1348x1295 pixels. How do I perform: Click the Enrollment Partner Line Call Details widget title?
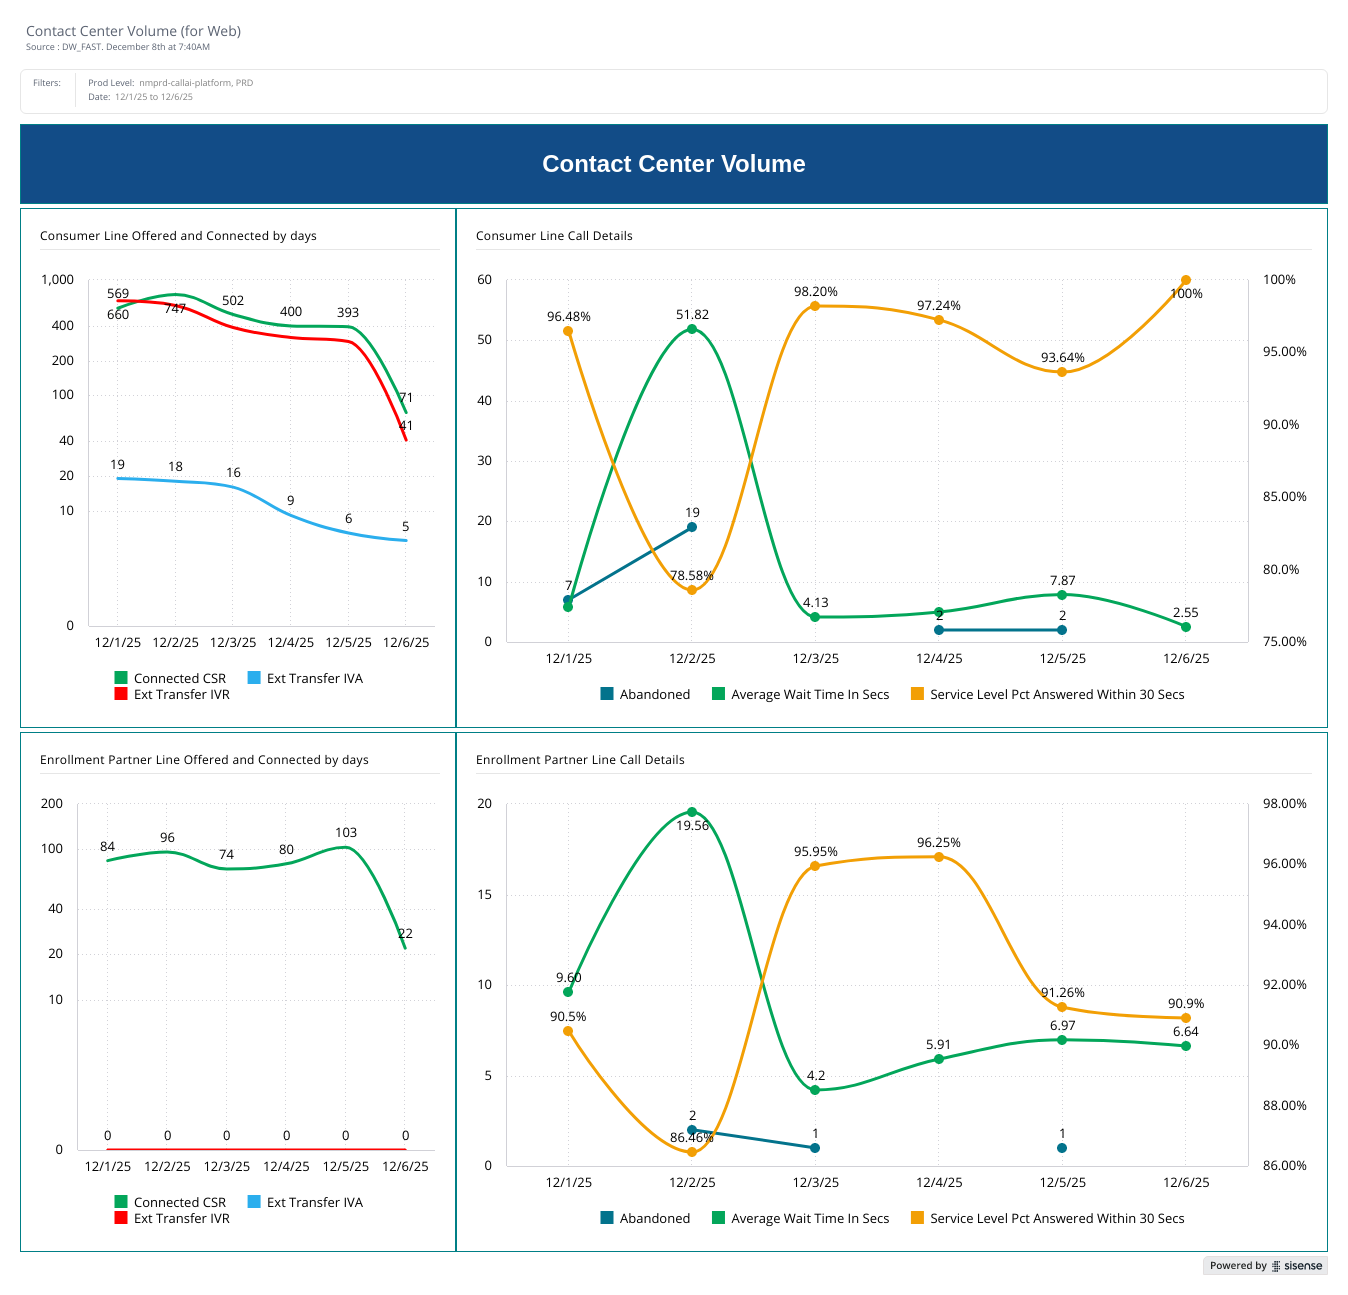(580, 760)
